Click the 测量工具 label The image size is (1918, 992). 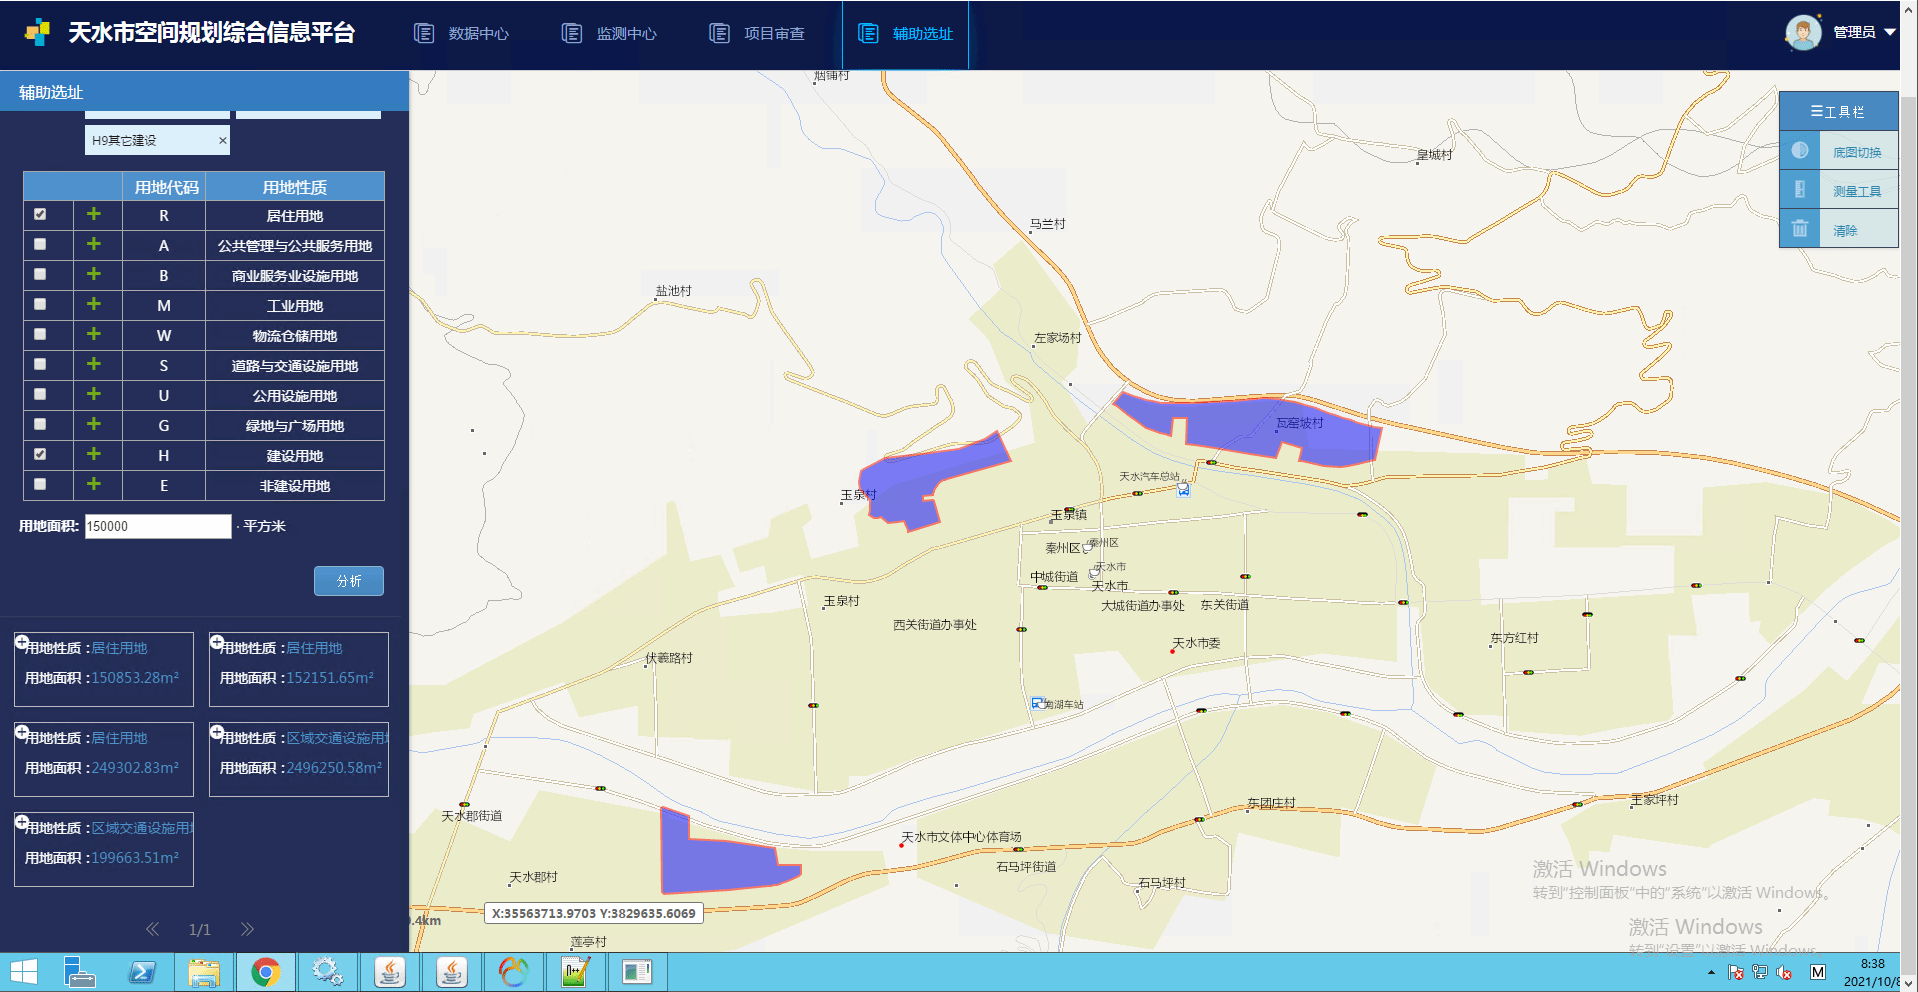click(x=1857, y=191)
